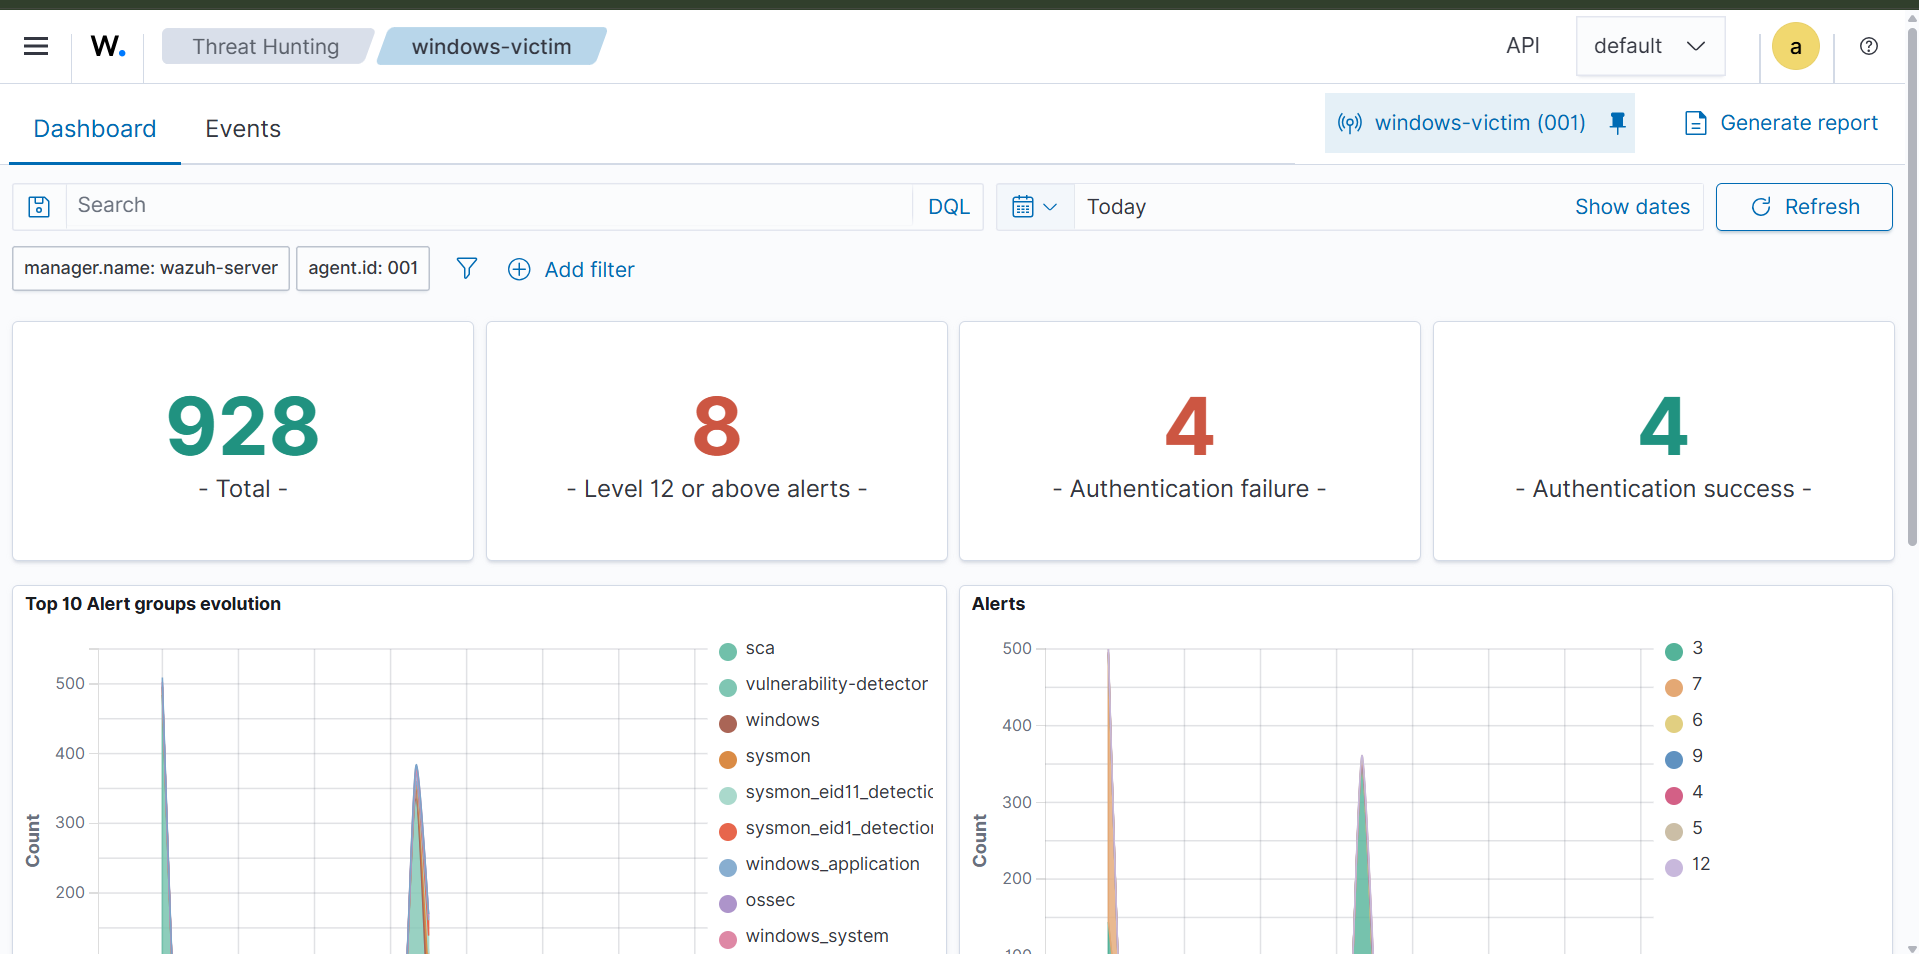Focus the Search query input field
This screenshot has height=954, width=1919.
click(488, 206)
